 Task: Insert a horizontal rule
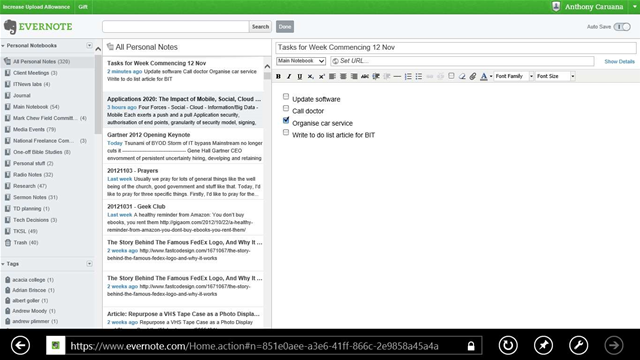397,76
